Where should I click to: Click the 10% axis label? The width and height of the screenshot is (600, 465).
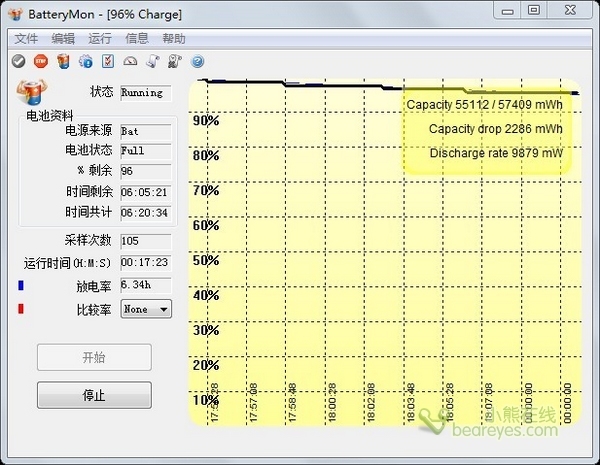pos(206,400)
